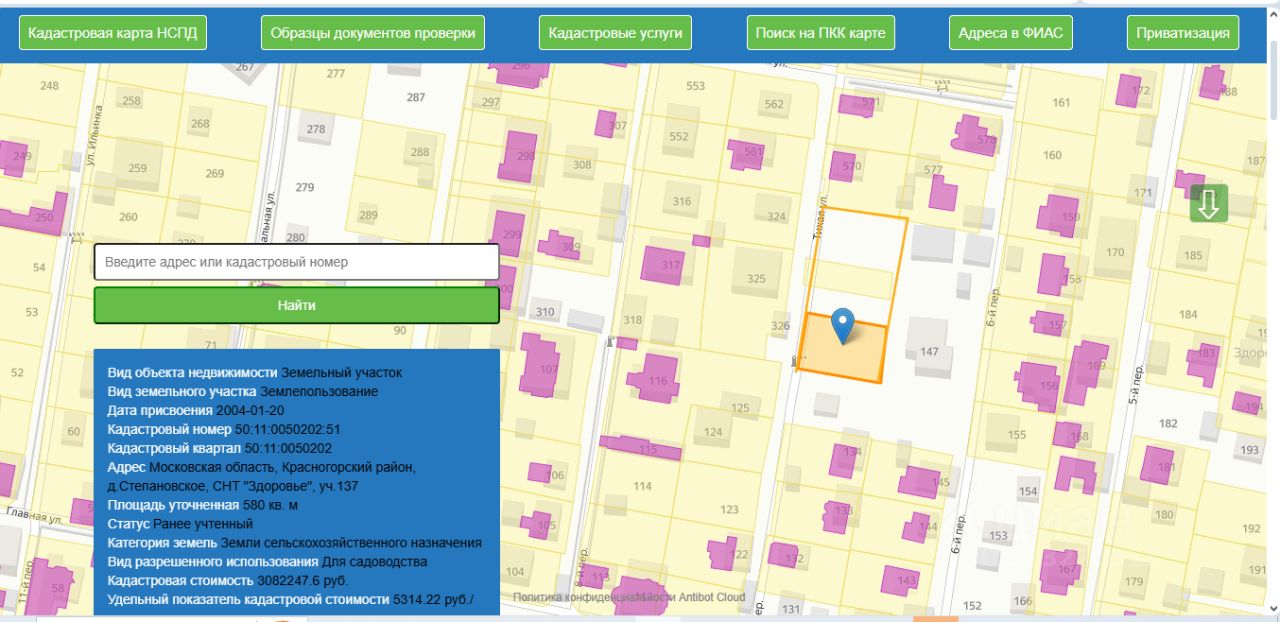Image resolution: width=1280 pixels, height=622 pixels.
Task: Go to Поиск на ПКК карте
Action: [820, 33]
